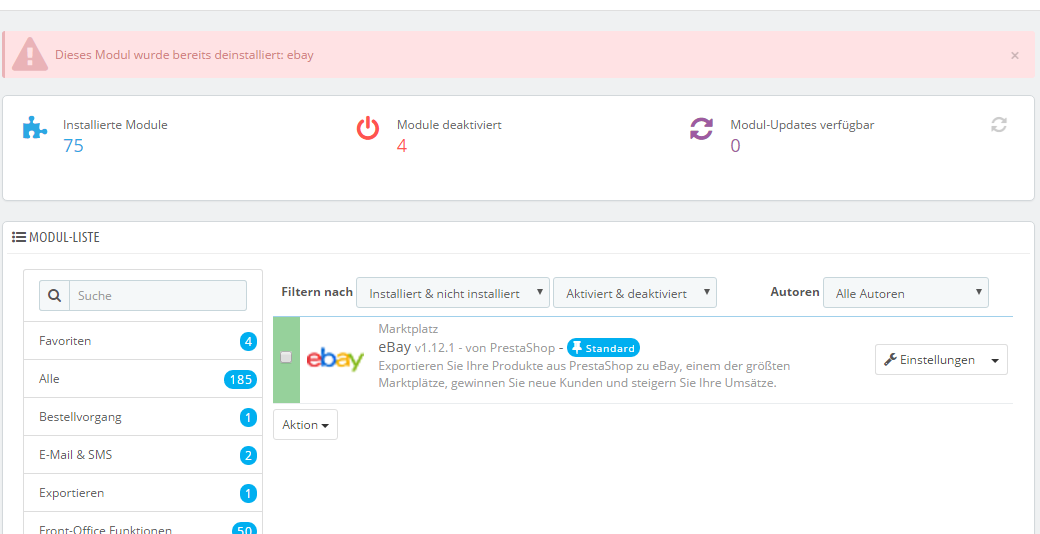Click the Marktplatz category label

[408, 328]
